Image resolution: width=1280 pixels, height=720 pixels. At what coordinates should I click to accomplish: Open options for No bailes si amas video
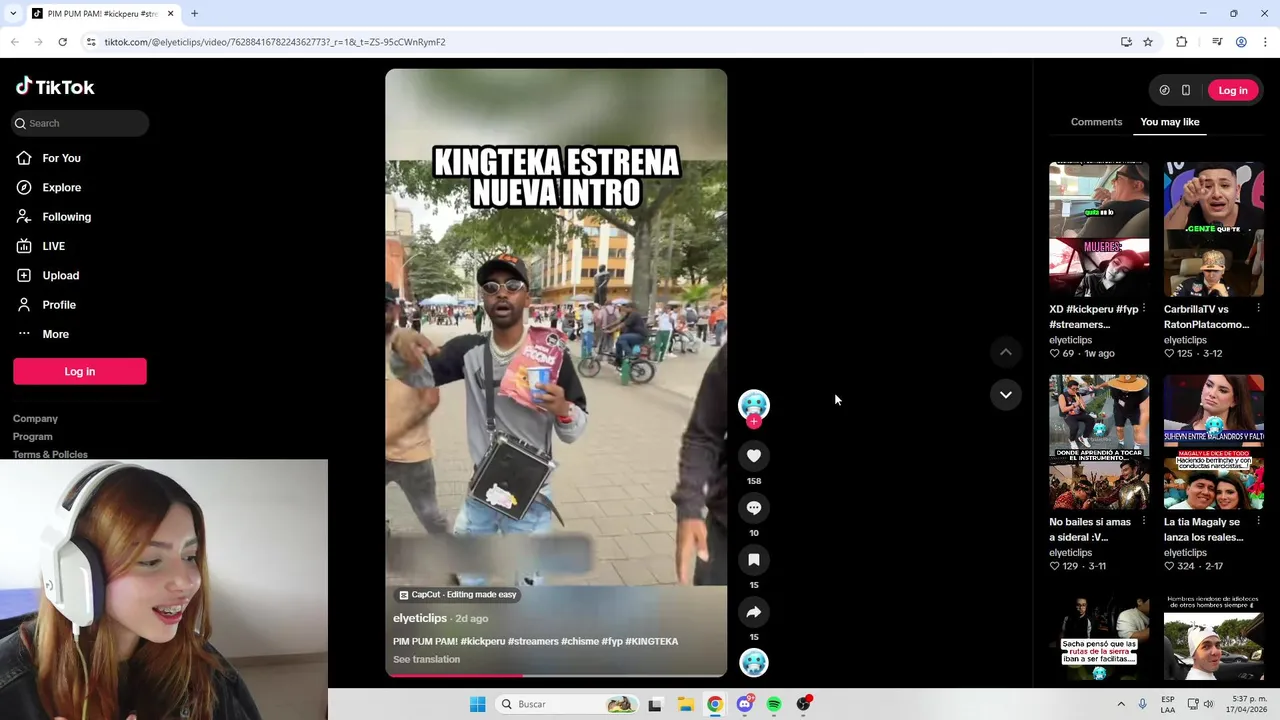click(1144, 521)
